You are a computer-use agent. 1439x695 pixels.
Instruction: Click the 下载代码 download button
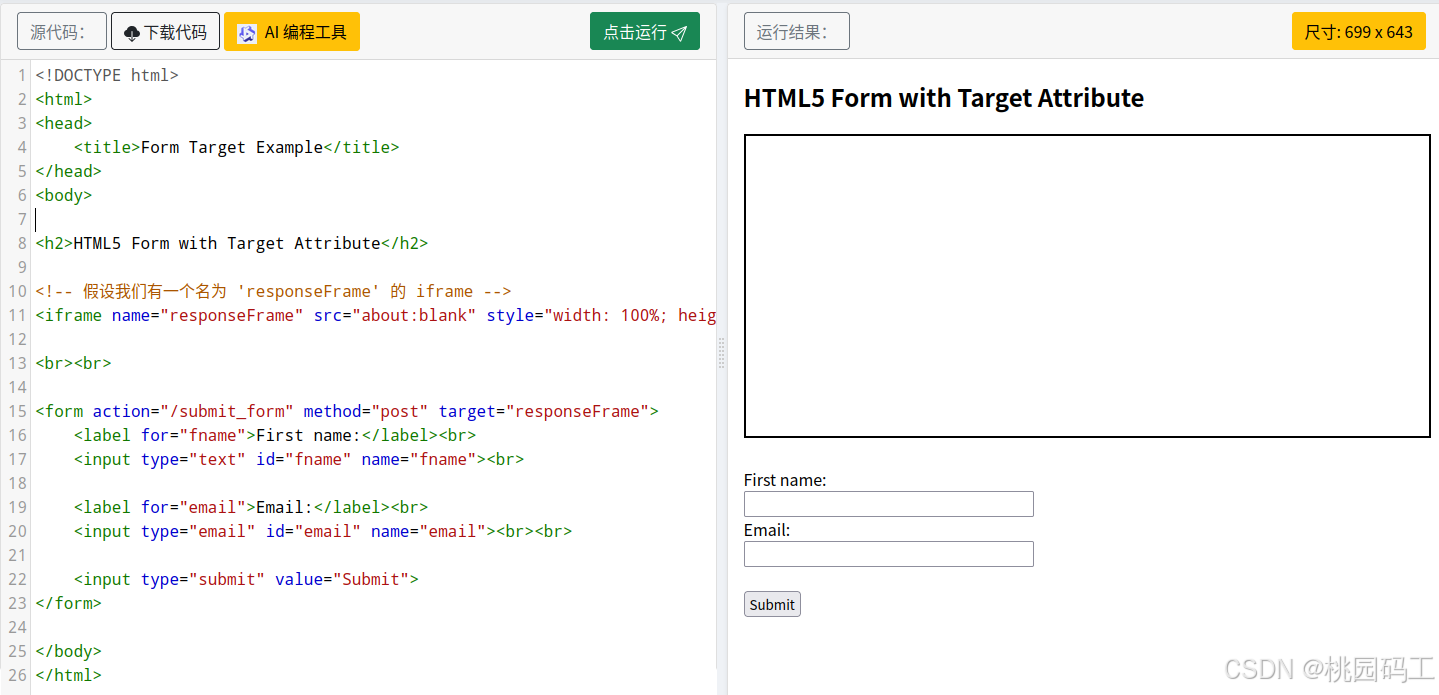pos(165,32)
